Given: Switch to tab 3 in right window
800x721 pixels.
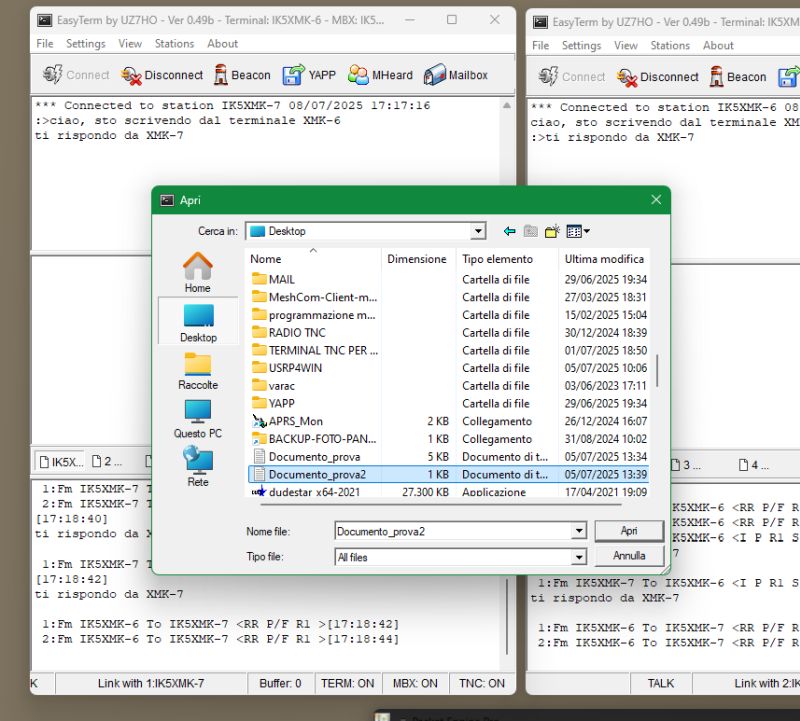Looking at the screenshot, I should pos(686,465).
